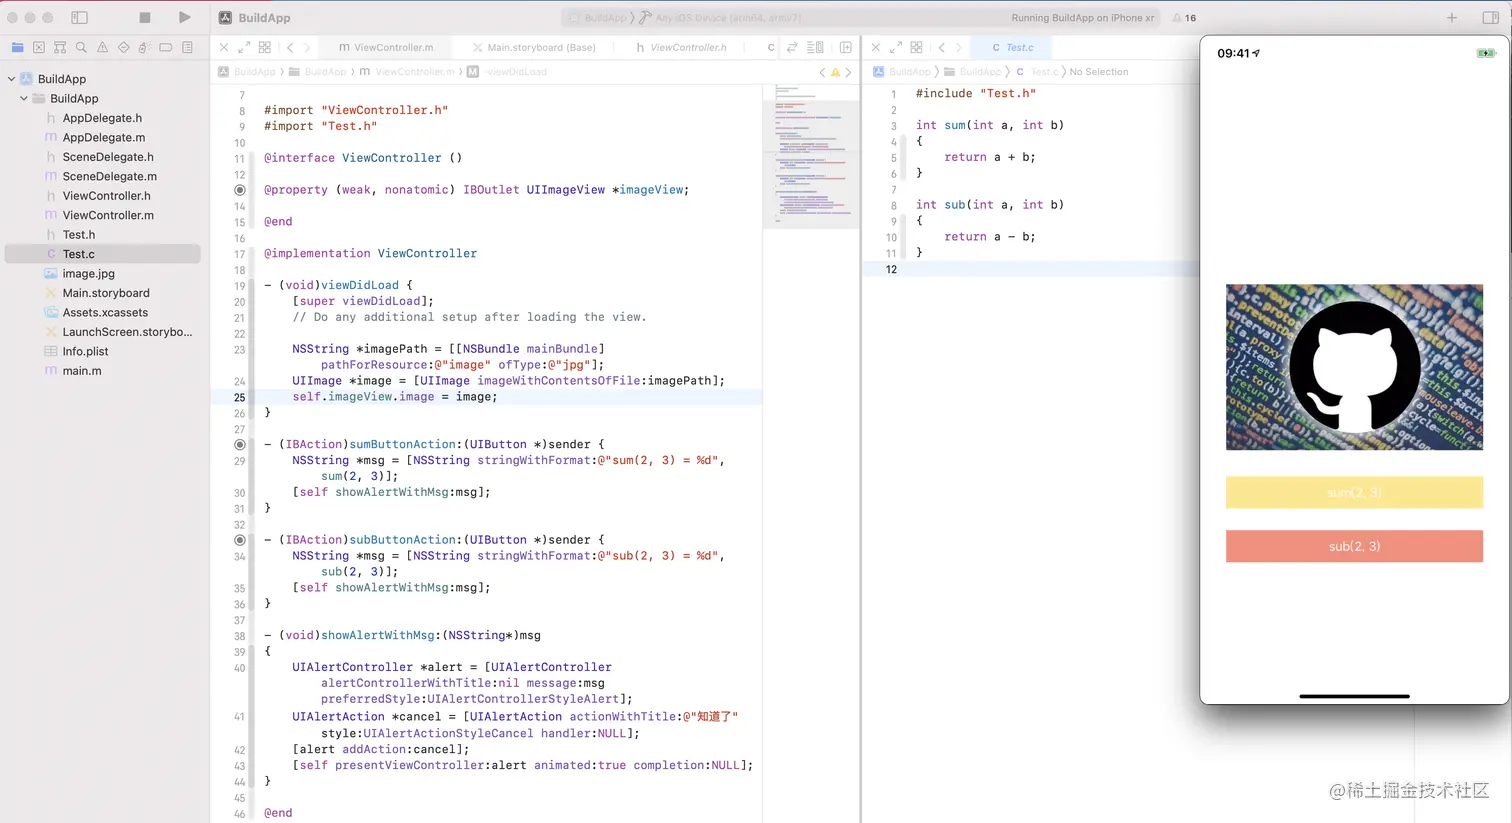Click subButtonAction connection circle in gutter
The image size is (1512, 823).
tap(240, 540)
